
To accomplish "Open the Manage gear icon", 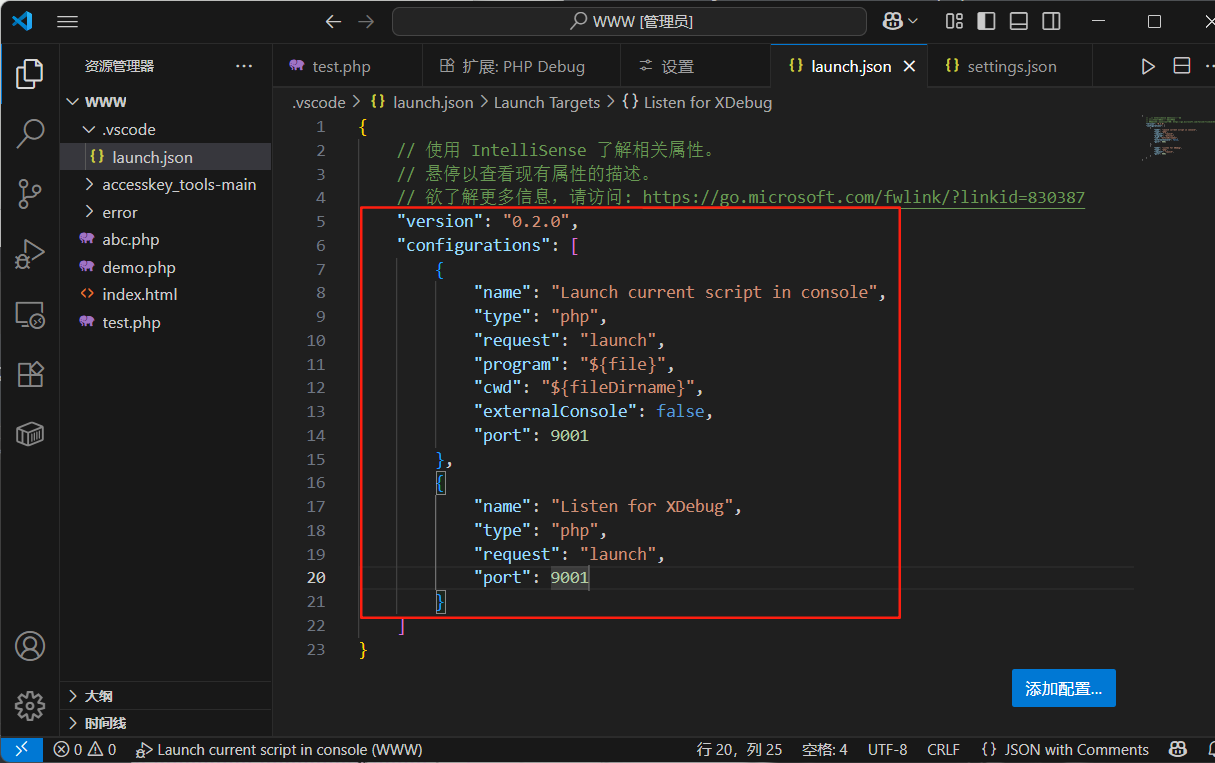I will (x=30, y=705).
